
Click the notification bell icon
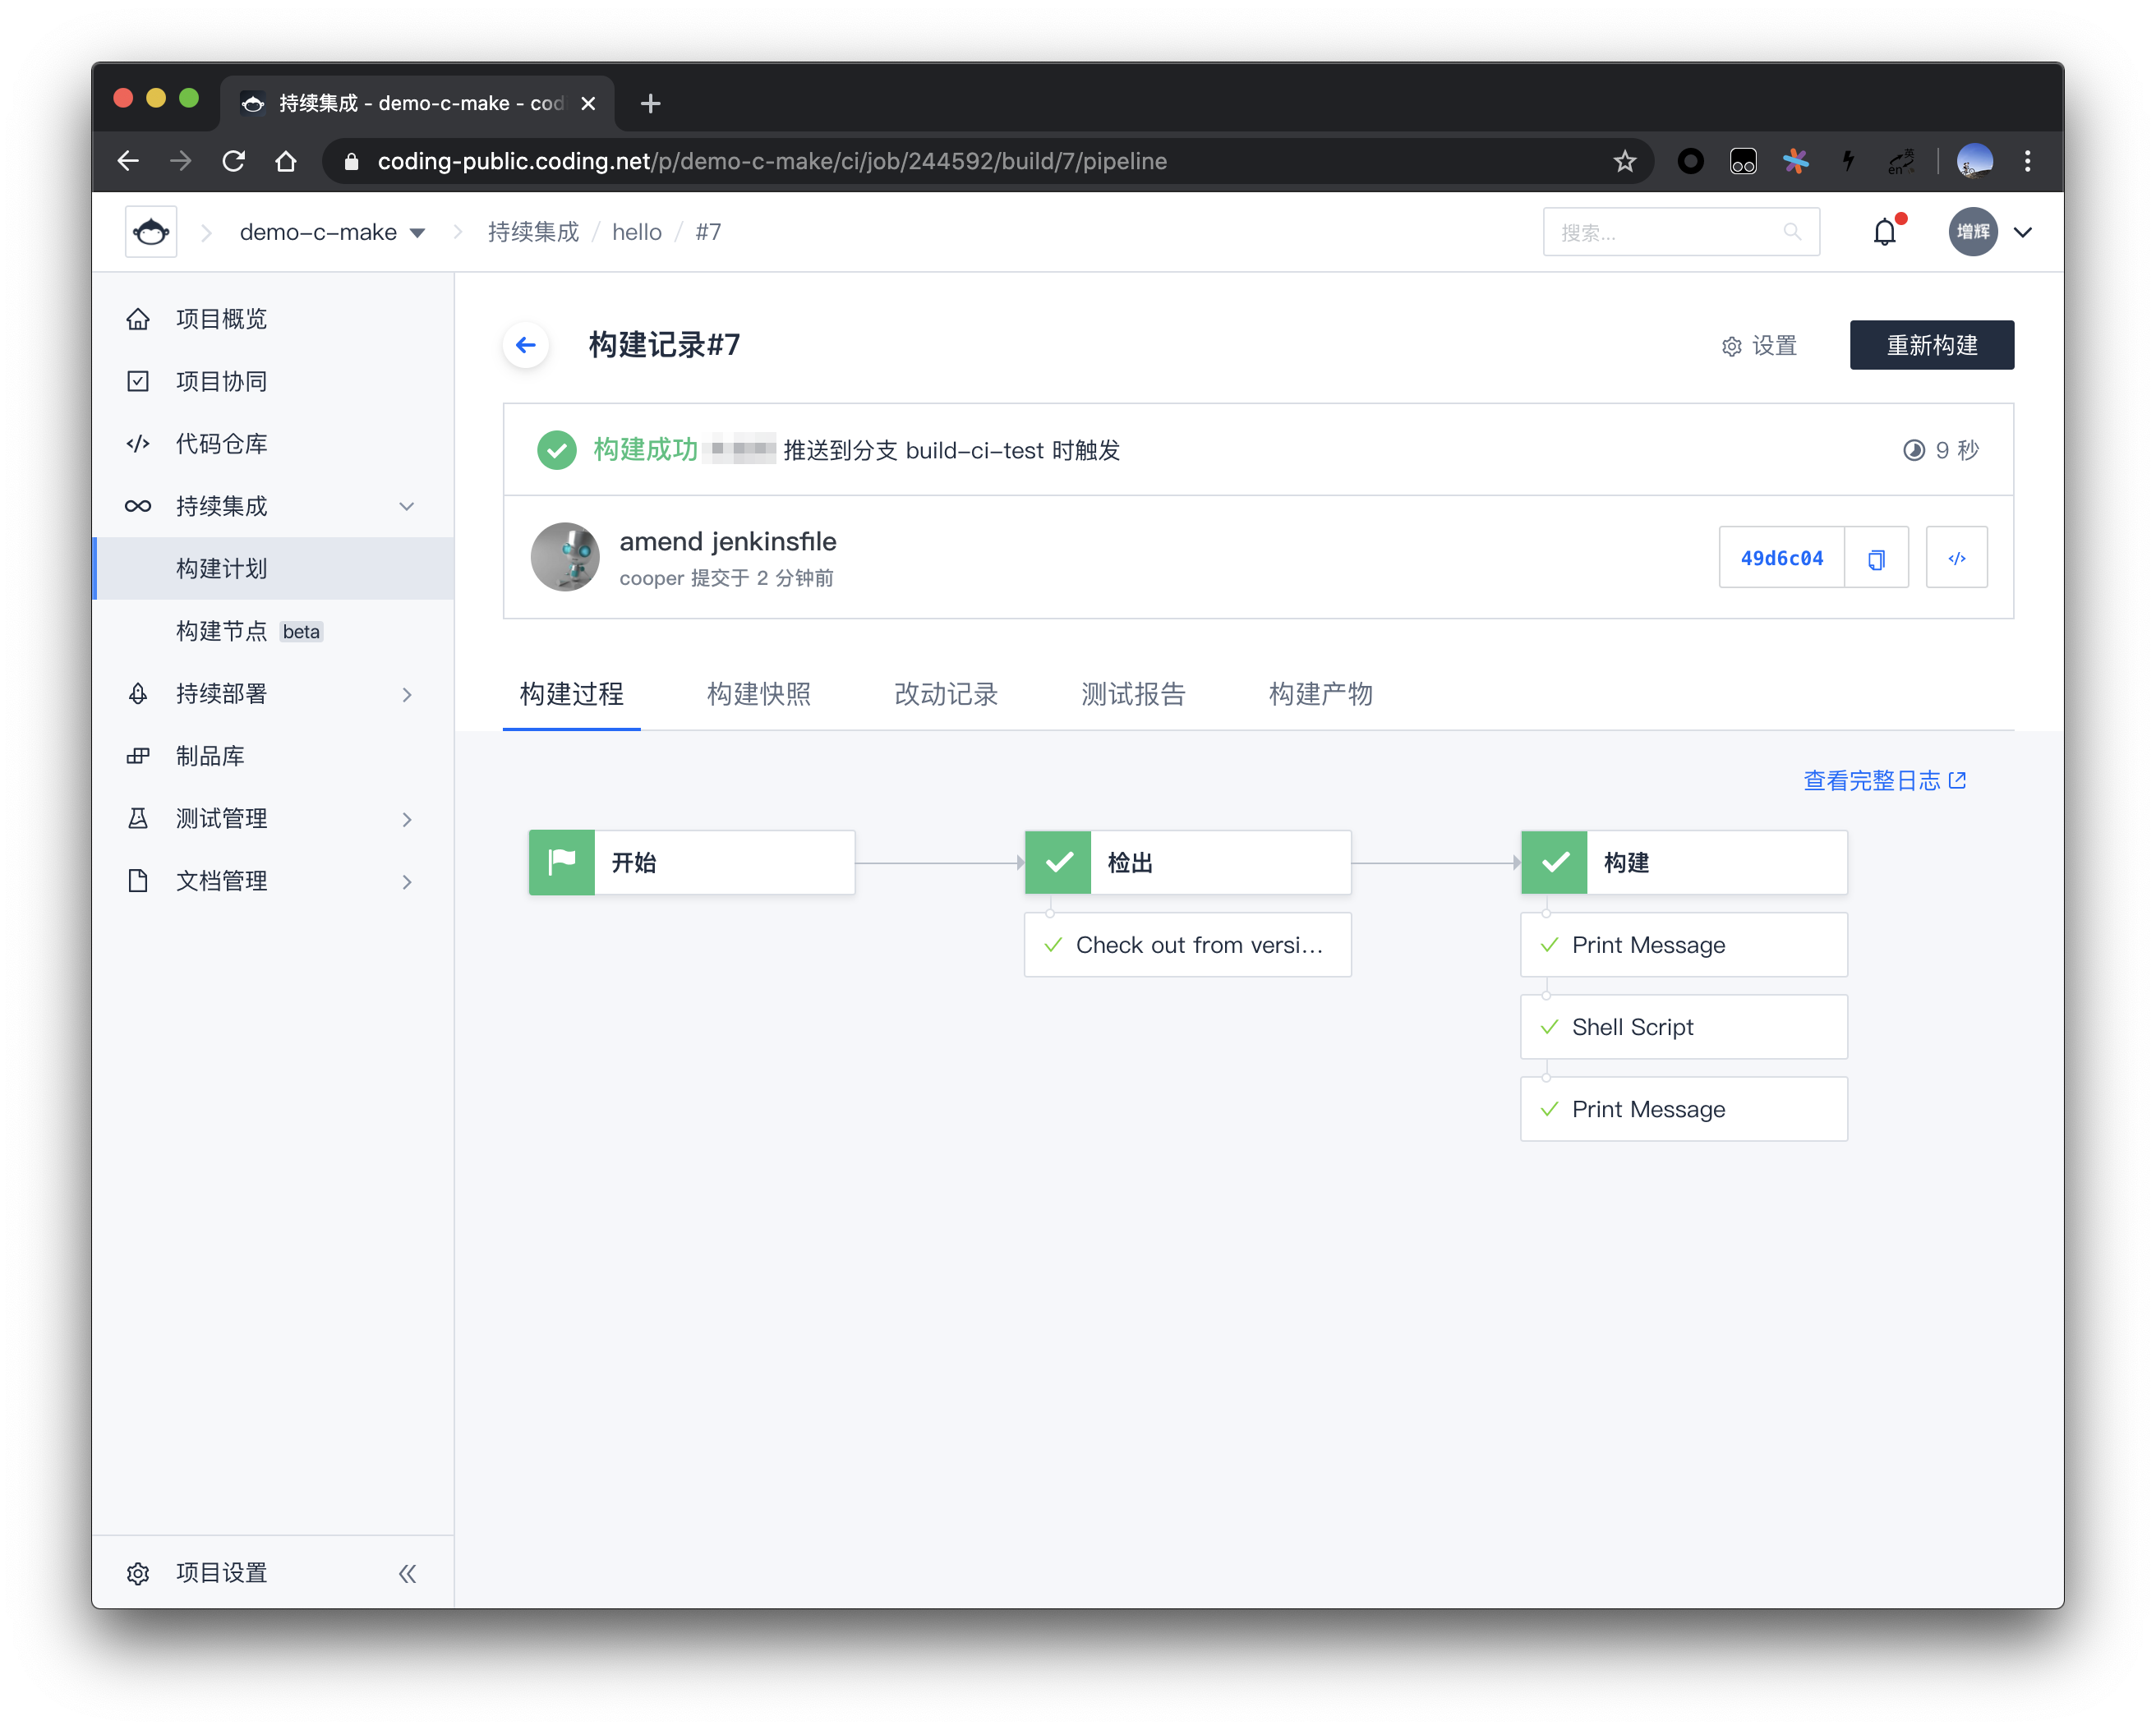point(1884,232)
